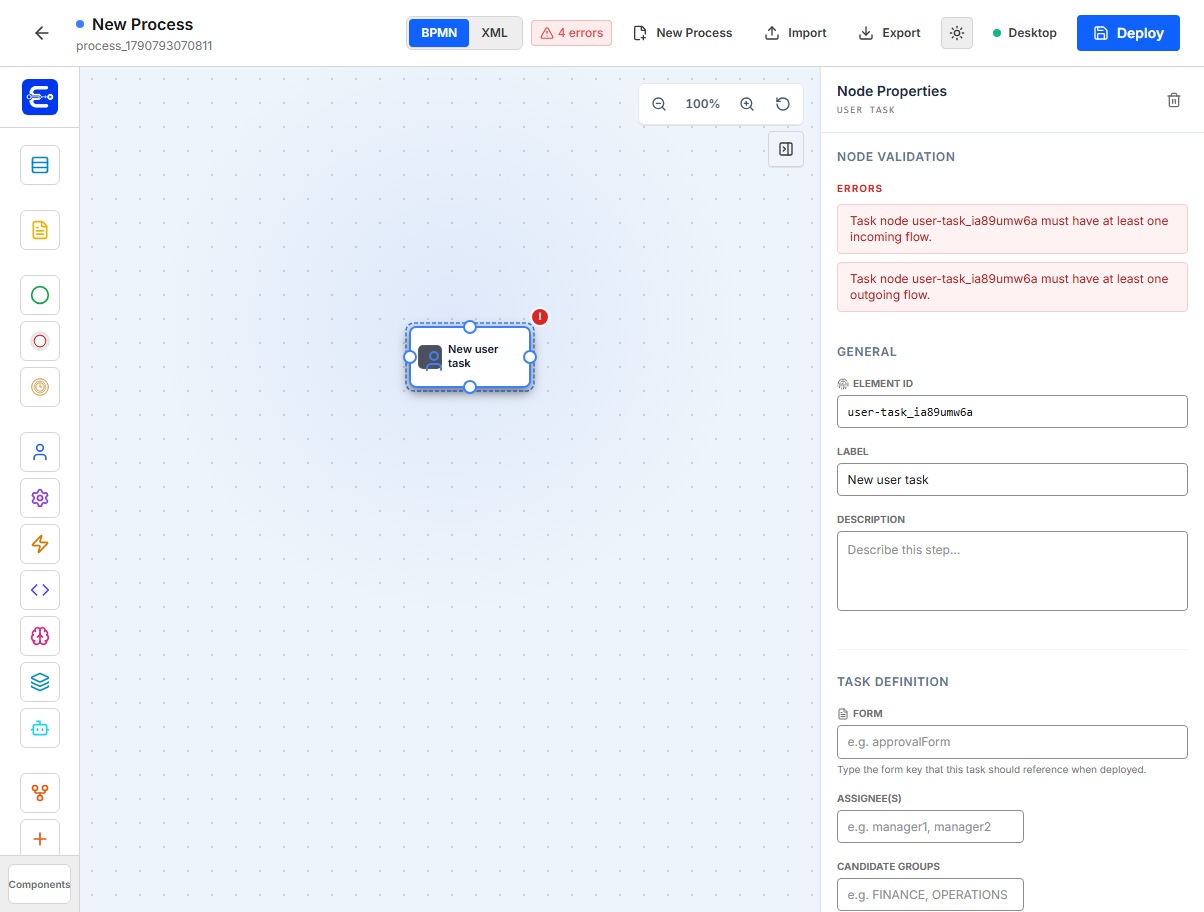Click the app logo in the sidebar
The height and width of the screenshot is (912, 1204).
point(40,97)
